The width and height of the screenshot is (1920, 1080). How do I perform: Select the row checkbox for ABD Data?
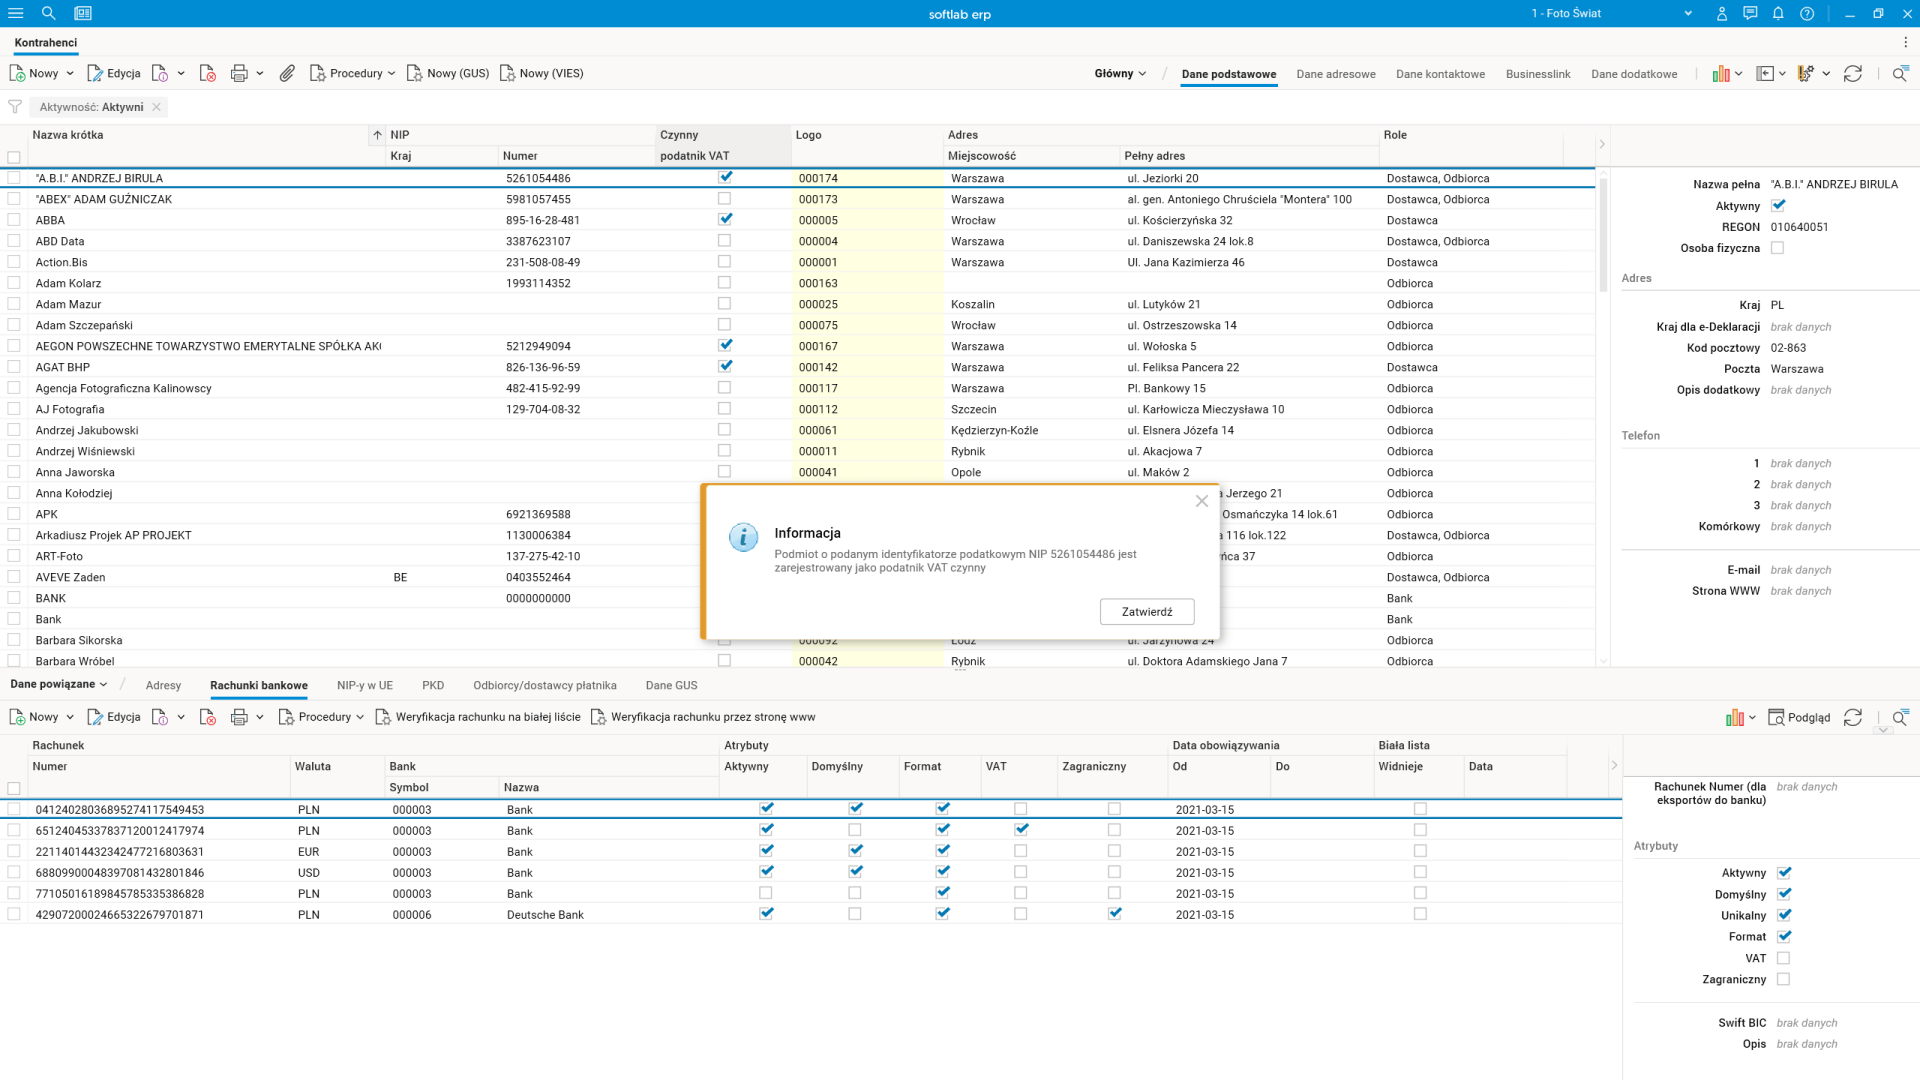[14, 241]
